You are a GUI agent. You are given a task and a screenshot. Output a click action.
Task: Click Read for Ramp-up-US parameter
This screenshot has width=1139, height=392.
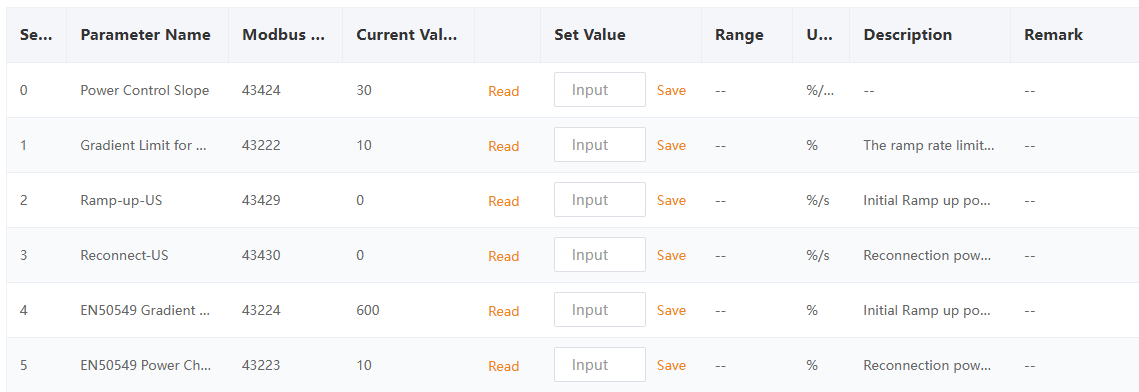[x=503, y=202]
